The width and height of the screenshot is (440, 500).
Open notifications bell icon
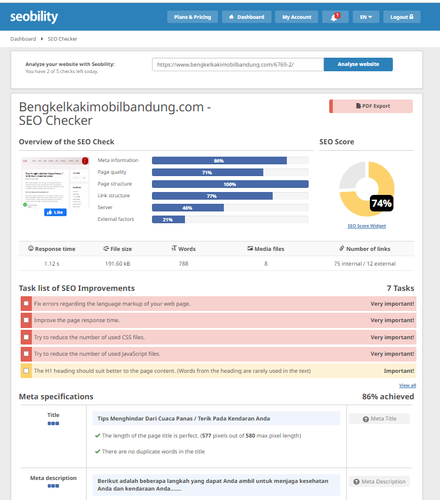click(x=335, y=17)
